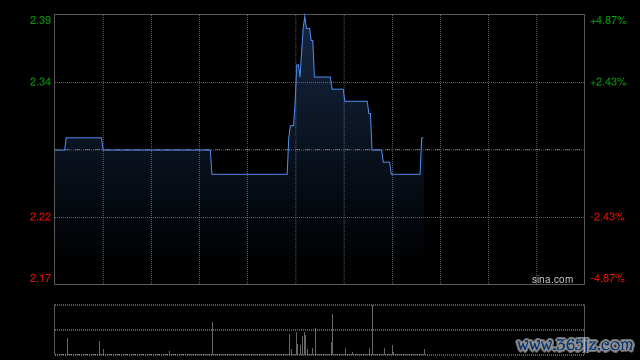Click the early plateau above the baseline
The width and height of the screenshot is (640, 360).
(84, 138)
